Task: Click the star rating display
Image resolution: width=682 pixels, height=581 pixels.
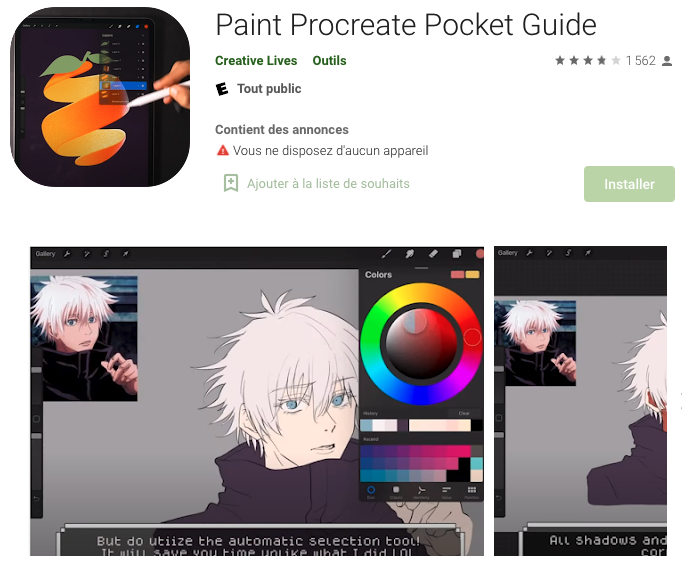Action: pos(588,60)
